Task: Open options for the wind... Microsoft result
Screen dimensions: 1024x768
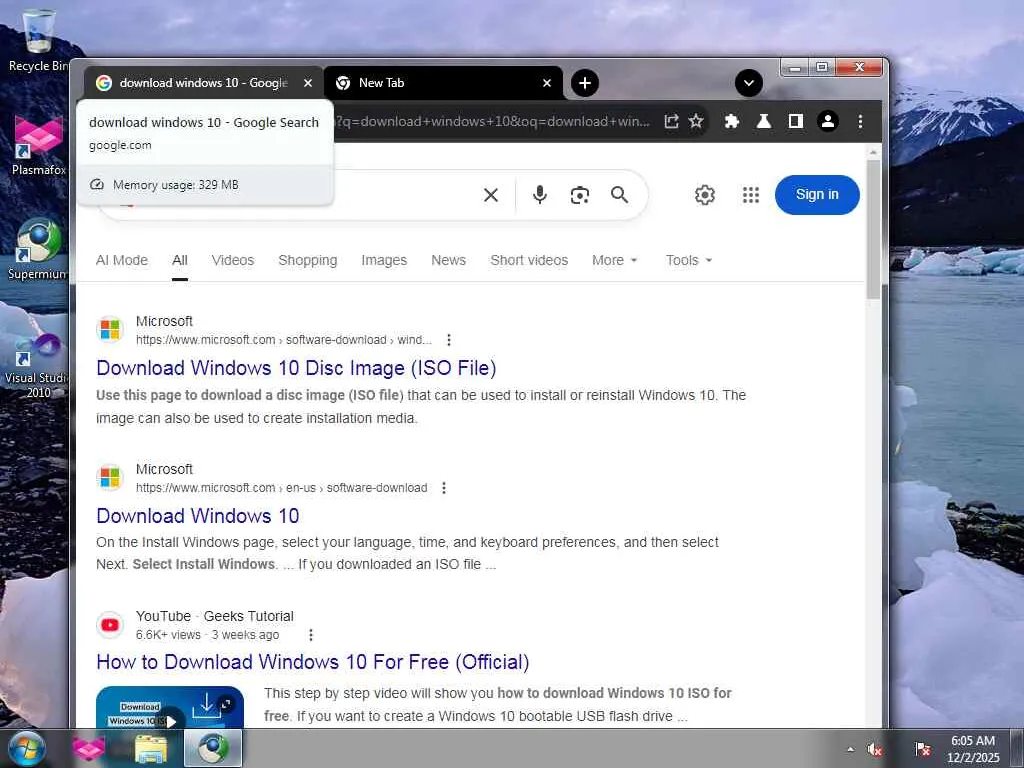Action: [x=449, y=340]
